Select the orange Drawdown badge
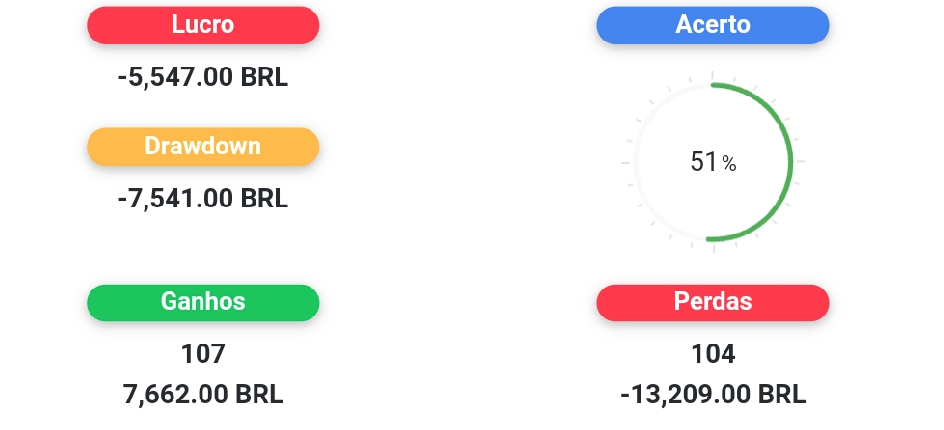944x430 pixels. pyautogui.click(x=203, y=146)
